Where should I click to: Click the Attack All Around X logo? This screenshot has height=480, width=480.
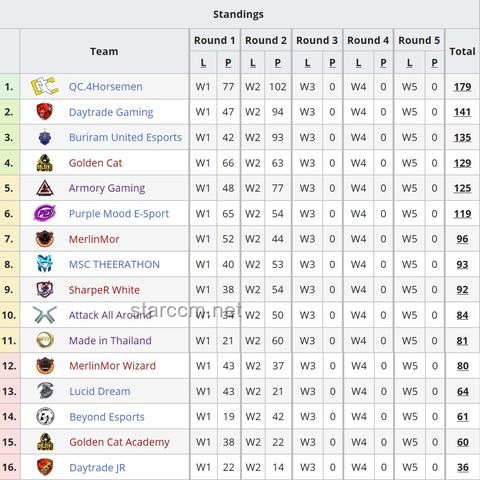point(45,315)
